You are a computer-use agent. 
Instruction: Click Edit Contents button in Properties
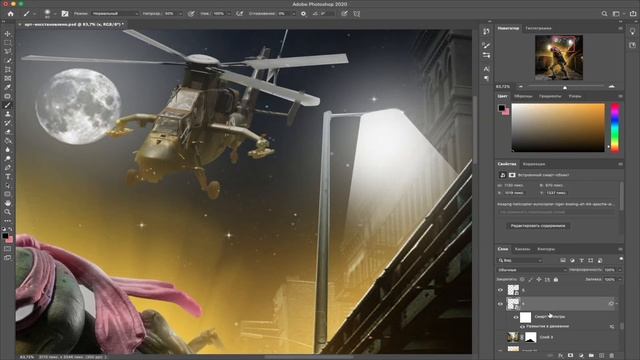coord(538,226)
